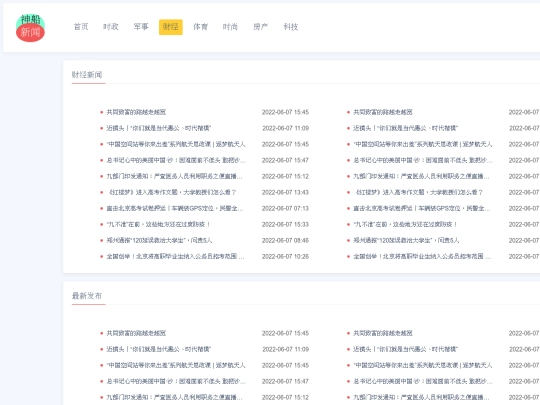Open 《红楼梦》 headline in 财经新闻 left column

click(x=172, y=192)
